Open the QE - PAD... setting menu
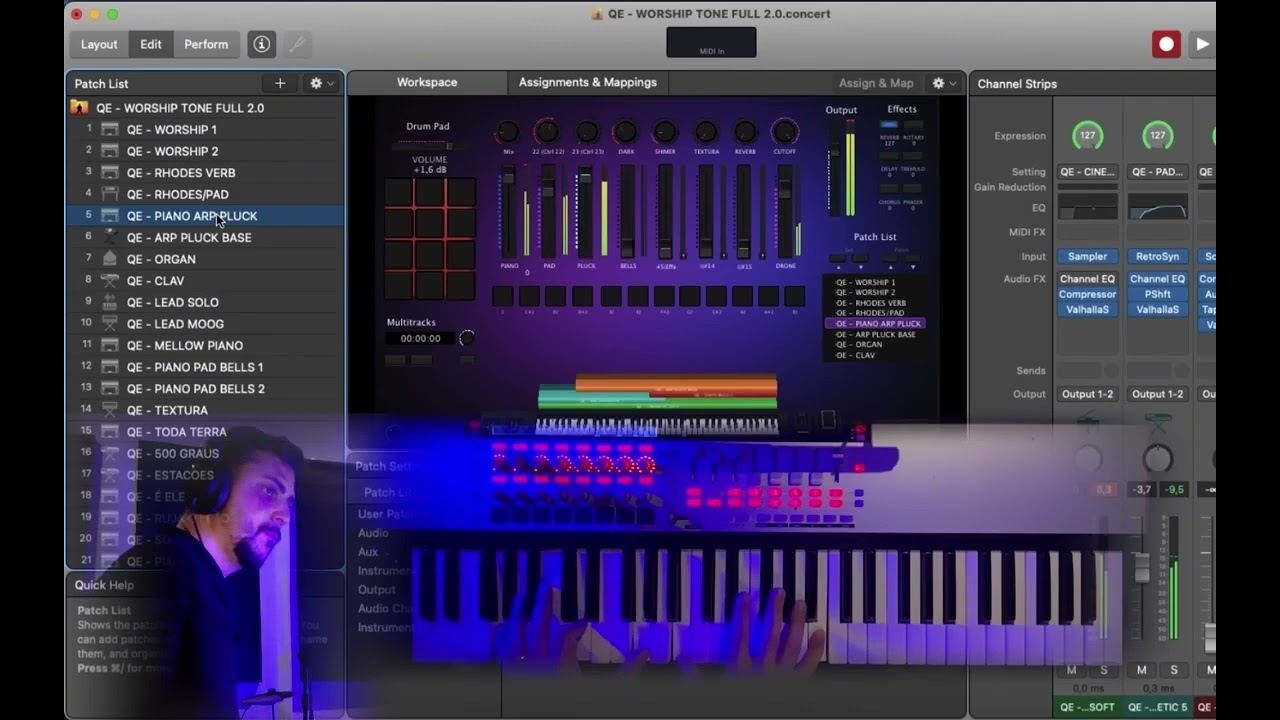Image resolution: width=1280 pixels, height=720 pixels. tap(1157, 172)
